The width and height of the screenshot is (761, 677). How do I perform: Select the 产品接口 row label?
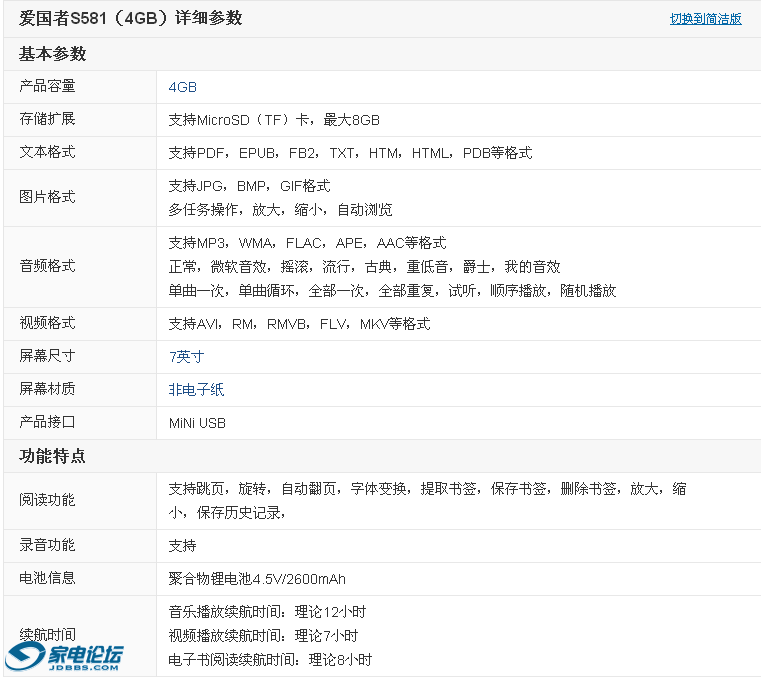click(x=47, y=422)
